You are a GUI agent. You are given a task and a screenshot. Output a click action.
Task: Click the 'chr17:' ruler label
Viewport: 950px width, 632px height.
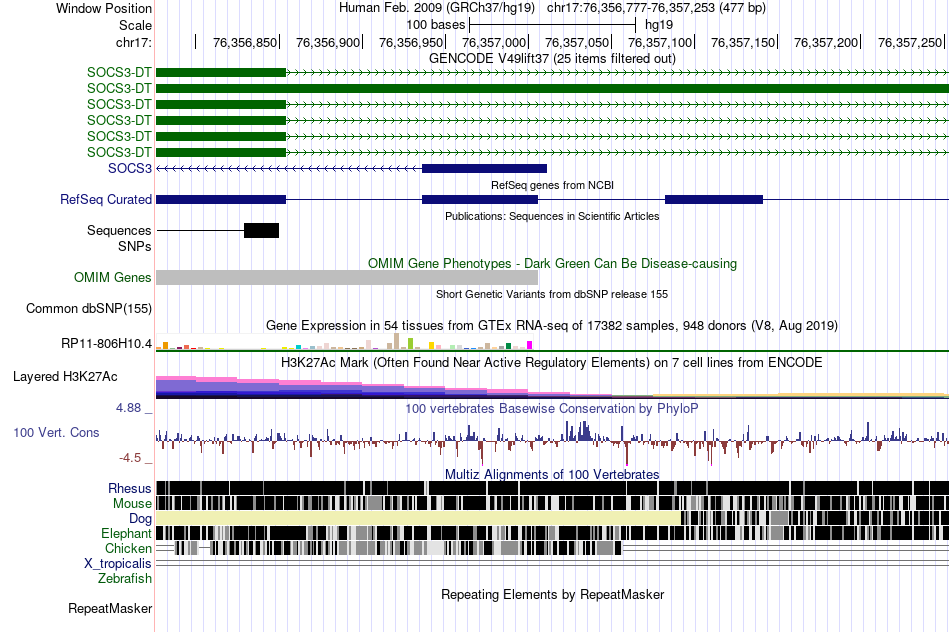point(133,42)
